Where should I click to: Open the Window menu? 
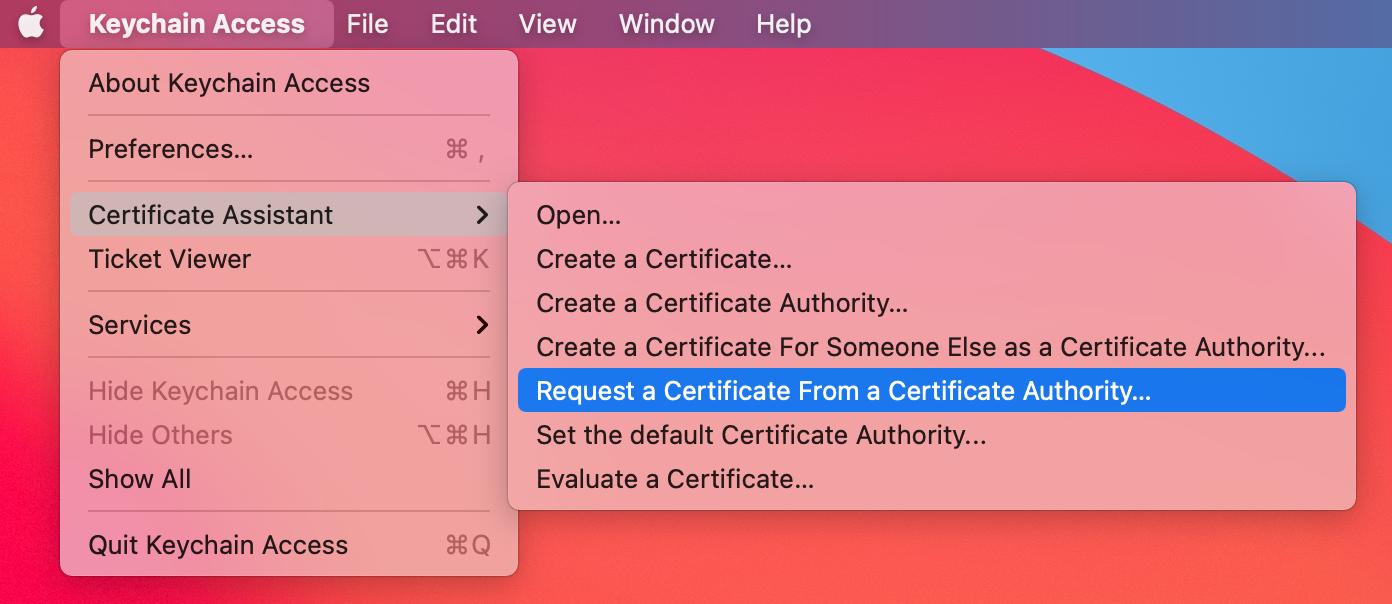click(x=666, y=24)
